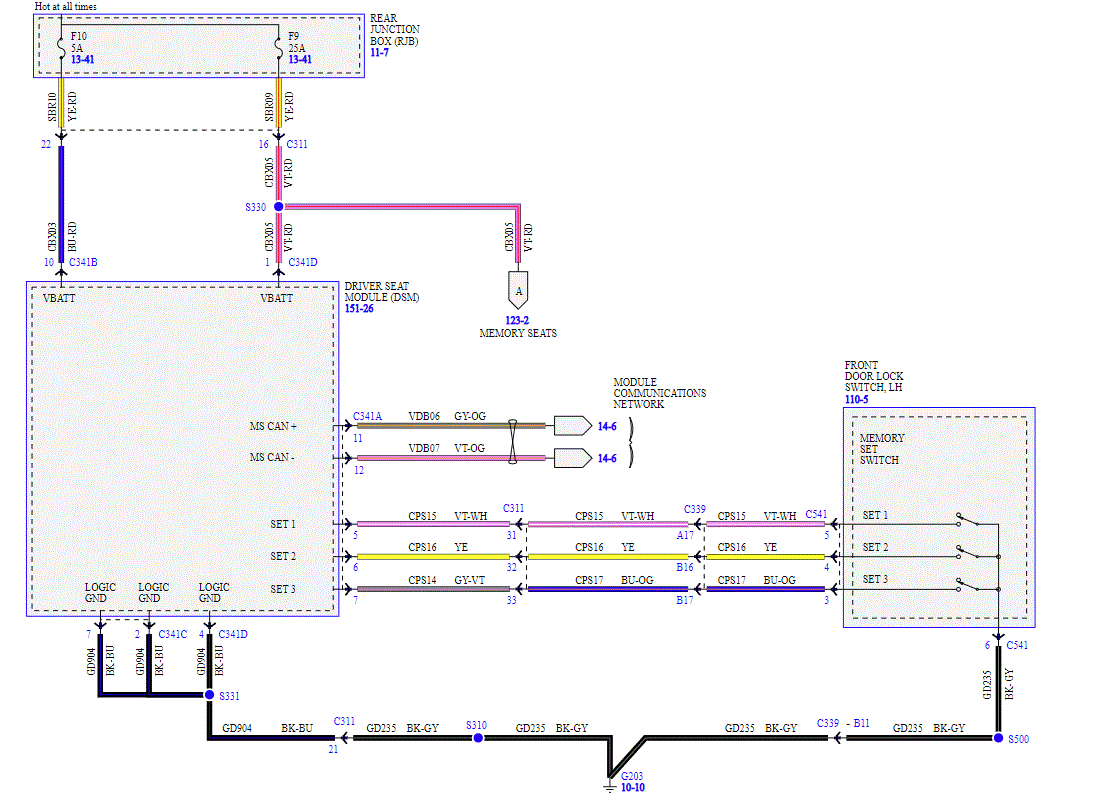Open the 13-41 reference under F10
Image resolution: width=1099 pixels, height=796 pixels.
[x=82, y=60]
